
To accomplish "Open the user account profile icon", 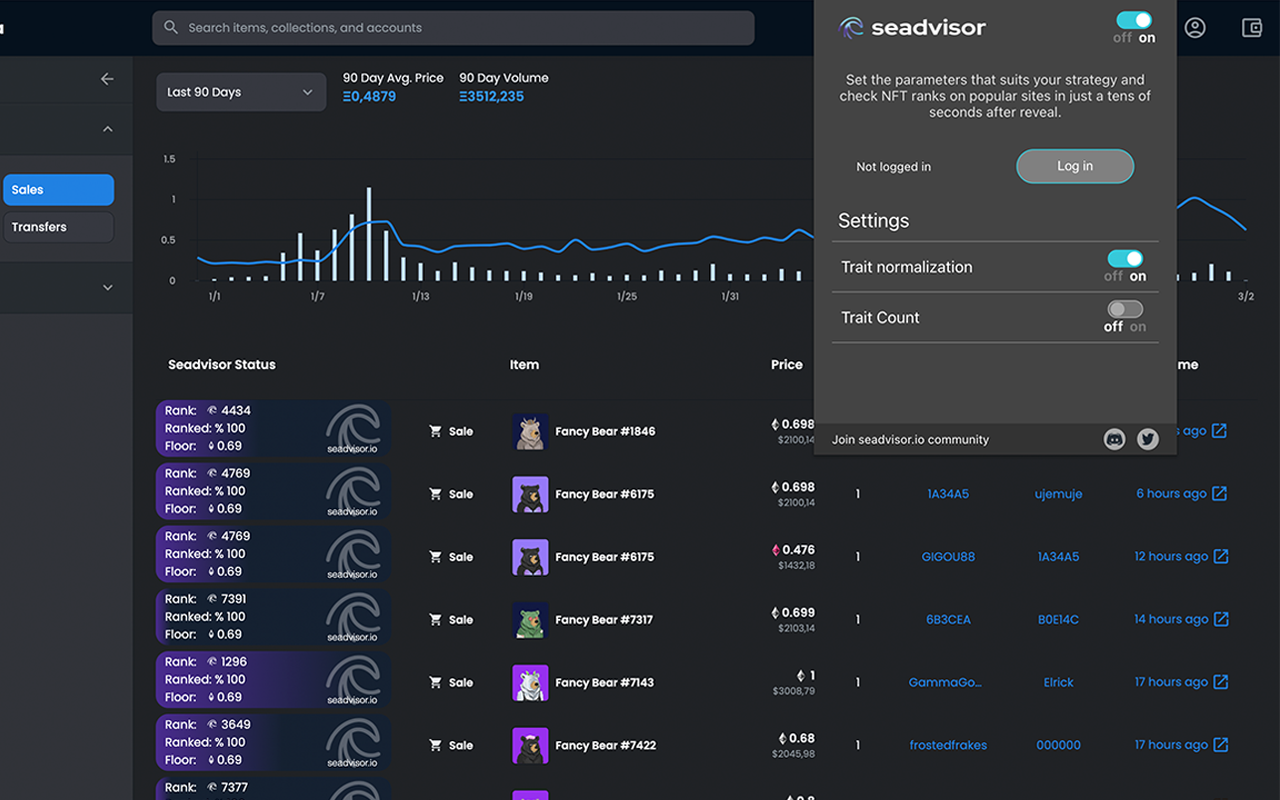I will (1195, 28).
